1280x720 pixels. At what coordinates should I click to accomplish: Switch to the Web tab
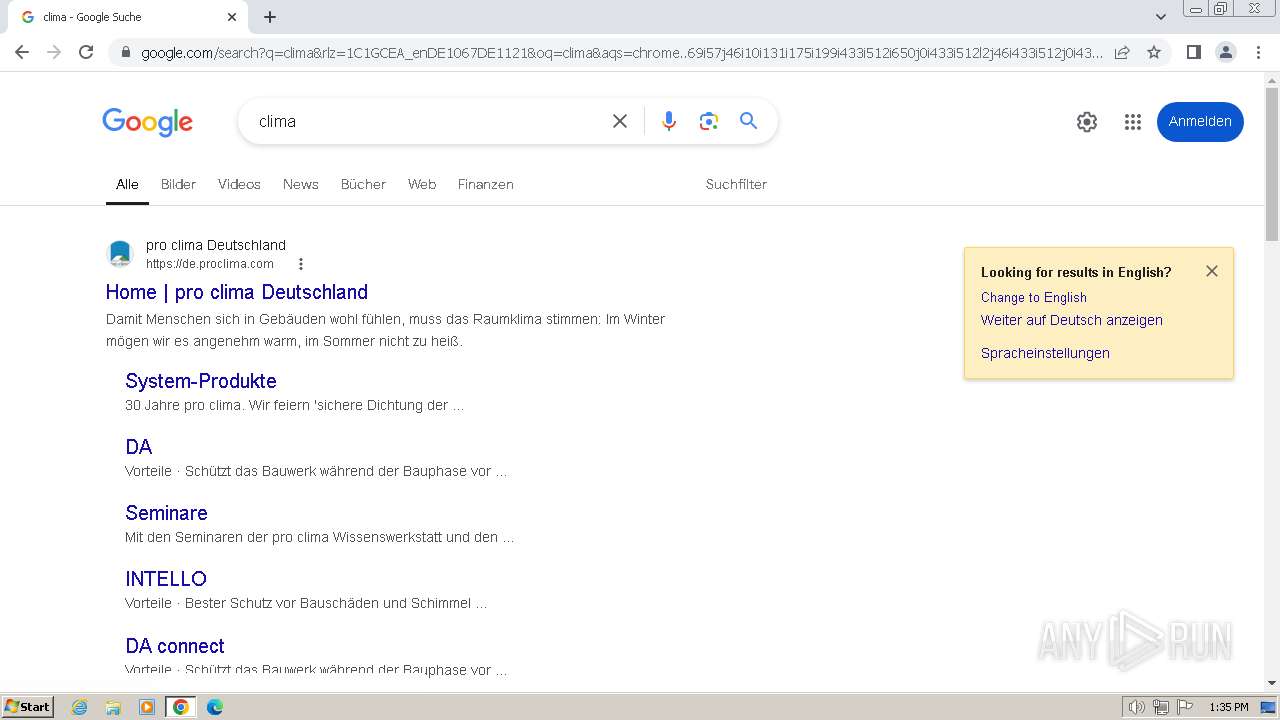coord(422,184)
